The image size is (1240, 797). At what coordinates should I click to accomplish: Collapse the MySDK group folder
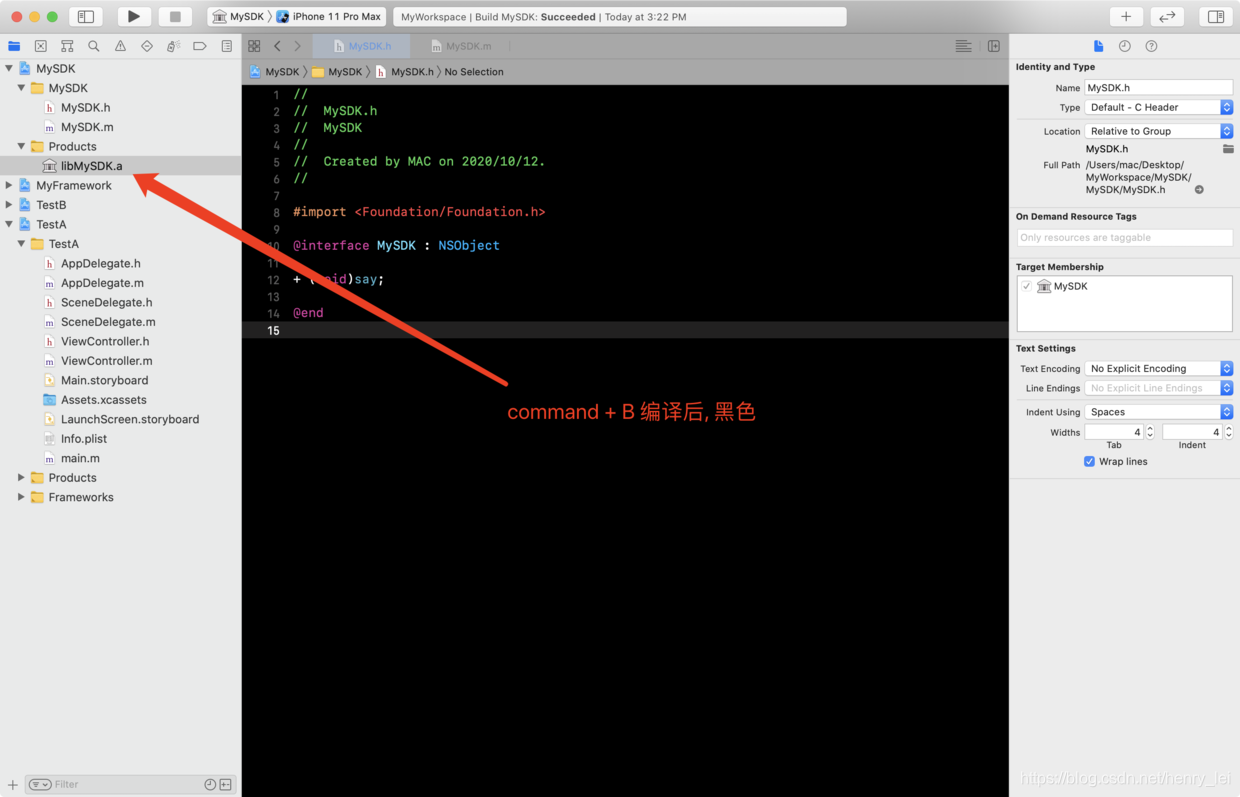click(x=21, y=88)
